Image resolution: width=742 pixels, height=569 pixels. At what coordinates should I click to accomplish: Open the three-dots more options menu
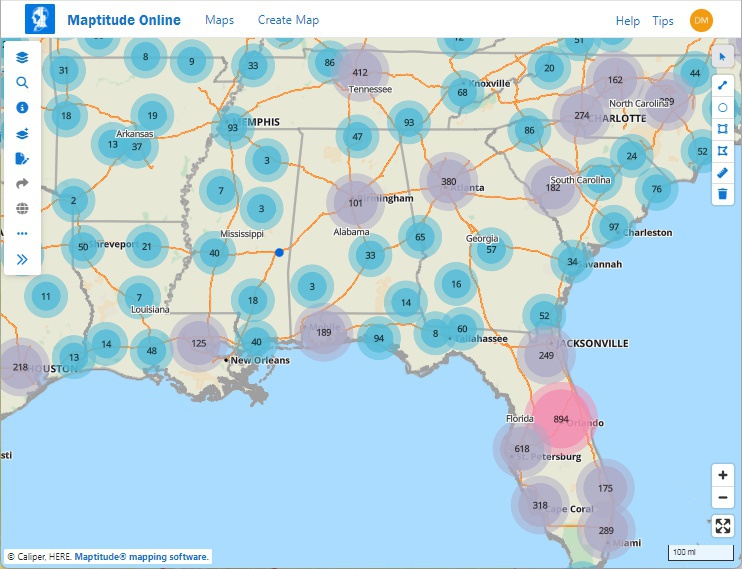[x=22, y=234]
